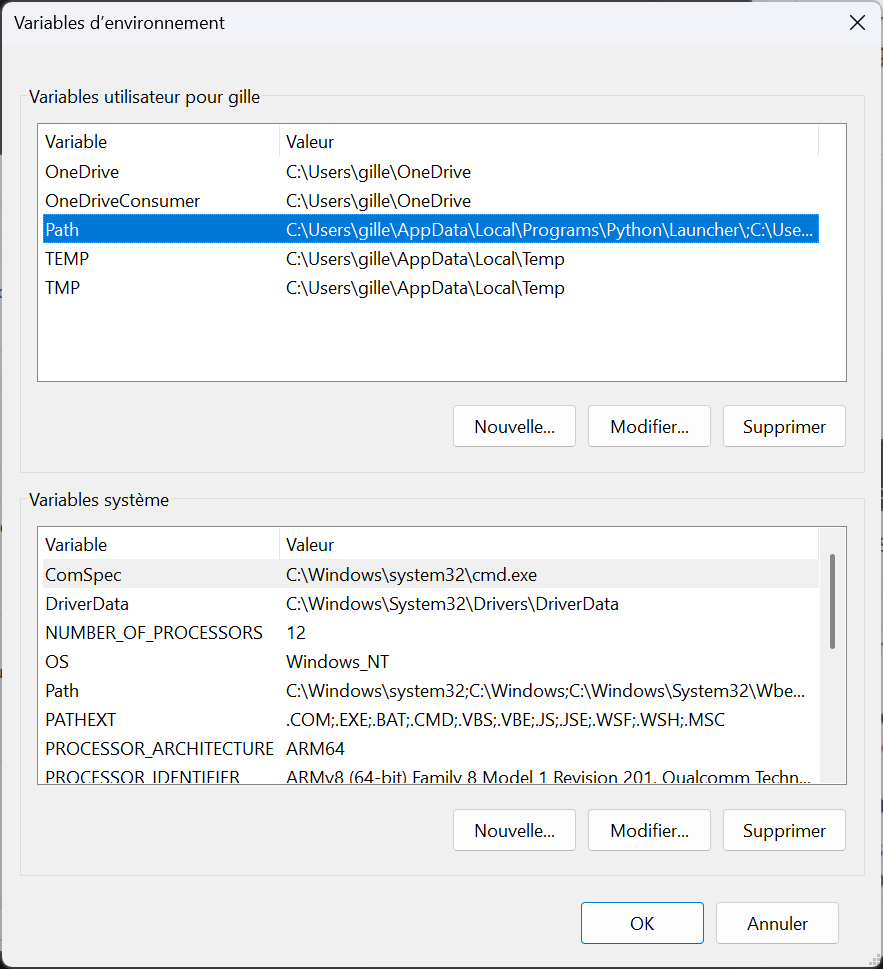Close the Variables d'environnement dialog
The width and height of the screenshot is (883, 969).
[x=857, y=23]
